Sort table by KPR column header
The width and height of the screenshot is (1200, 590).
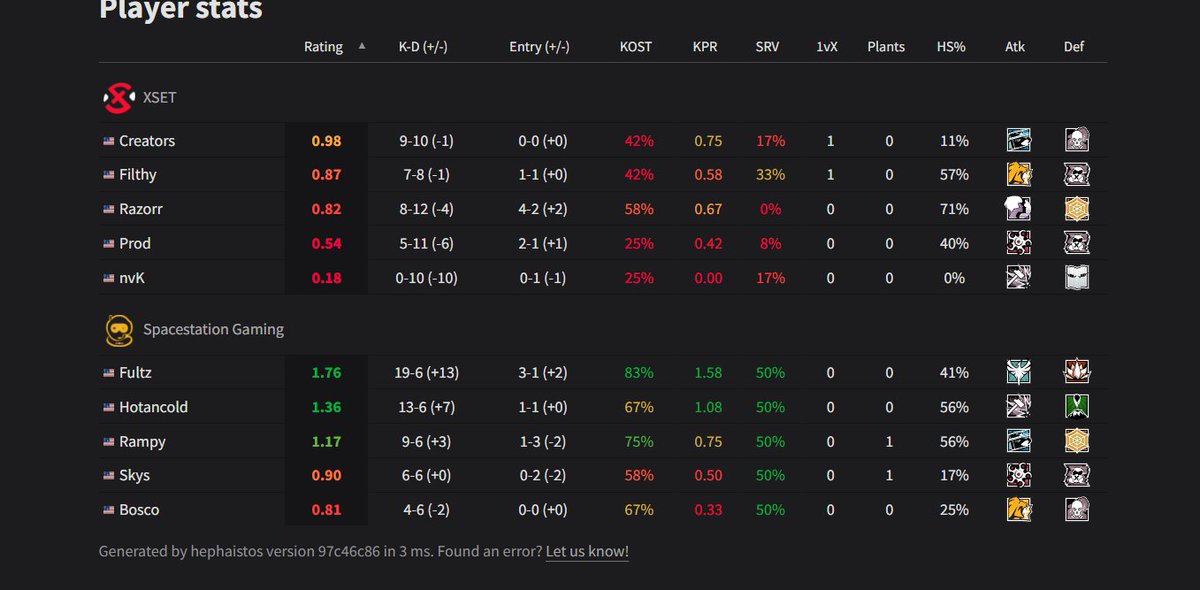click(x=707, y=46)
